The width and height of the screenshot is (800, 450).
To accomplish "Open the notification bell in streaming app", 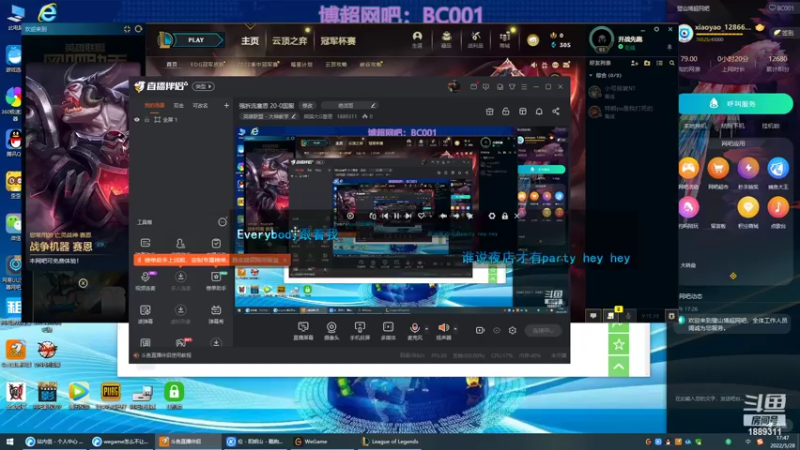I will (539, 111).
